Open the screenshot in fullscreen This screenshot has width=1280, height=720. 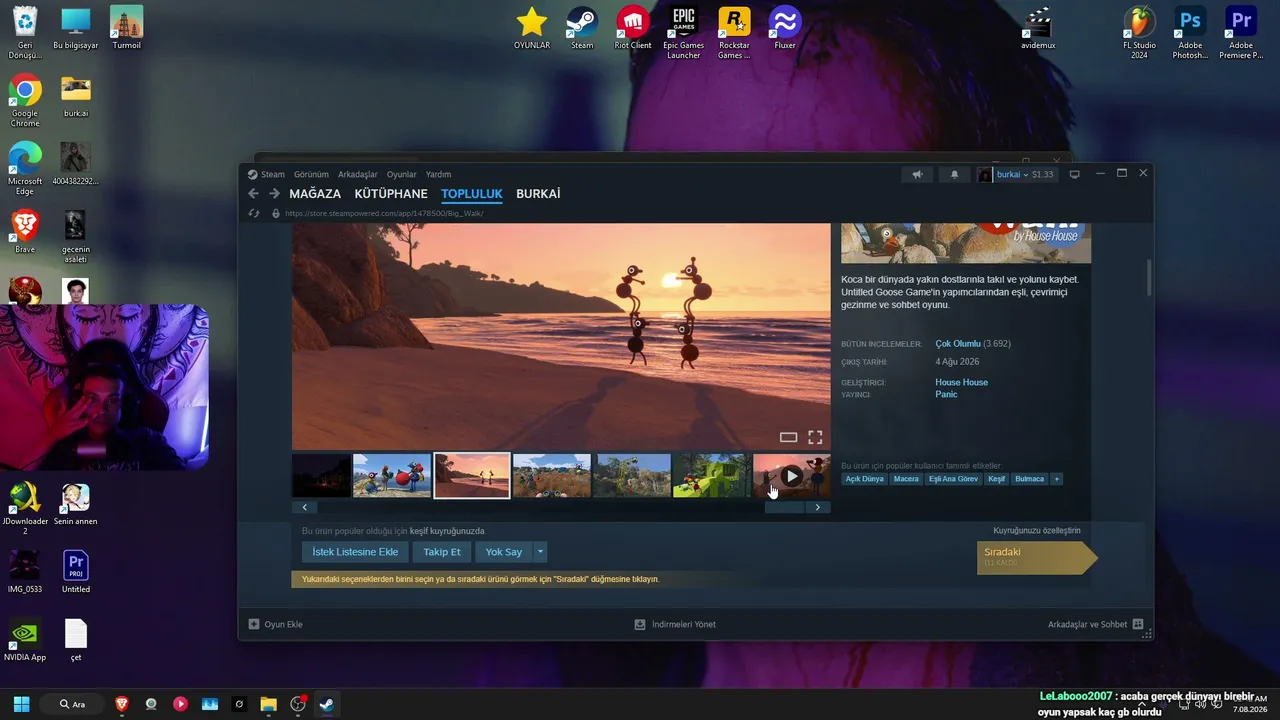coord(815,437)
